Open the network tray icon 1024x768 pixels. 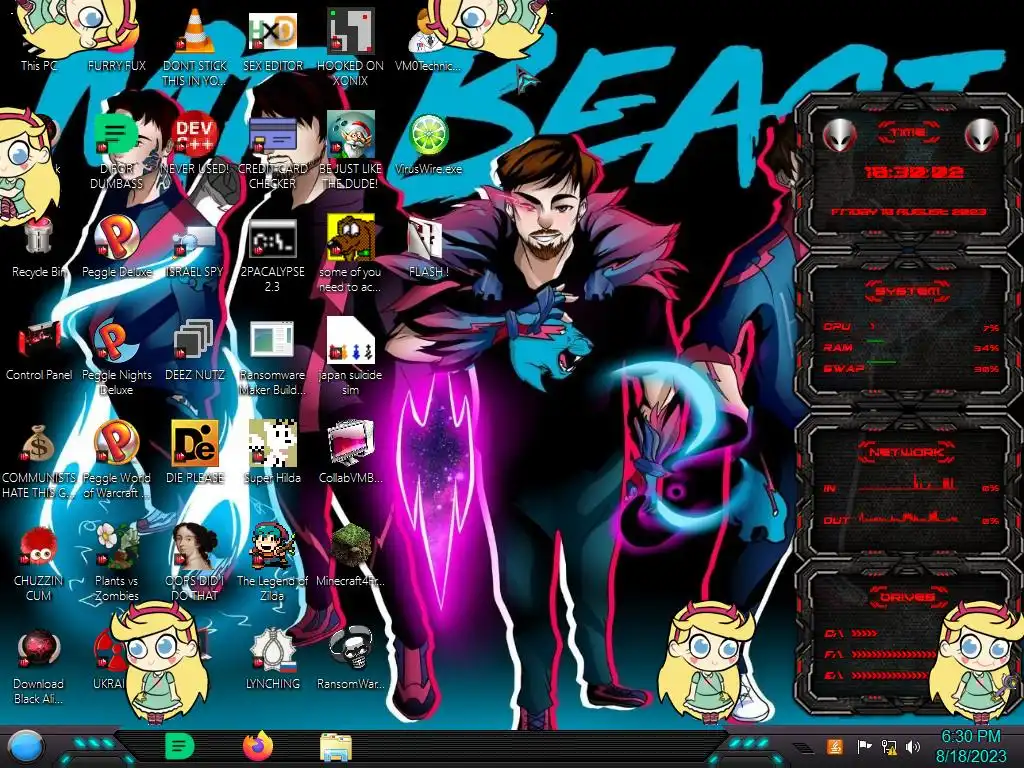coord(889,746)
